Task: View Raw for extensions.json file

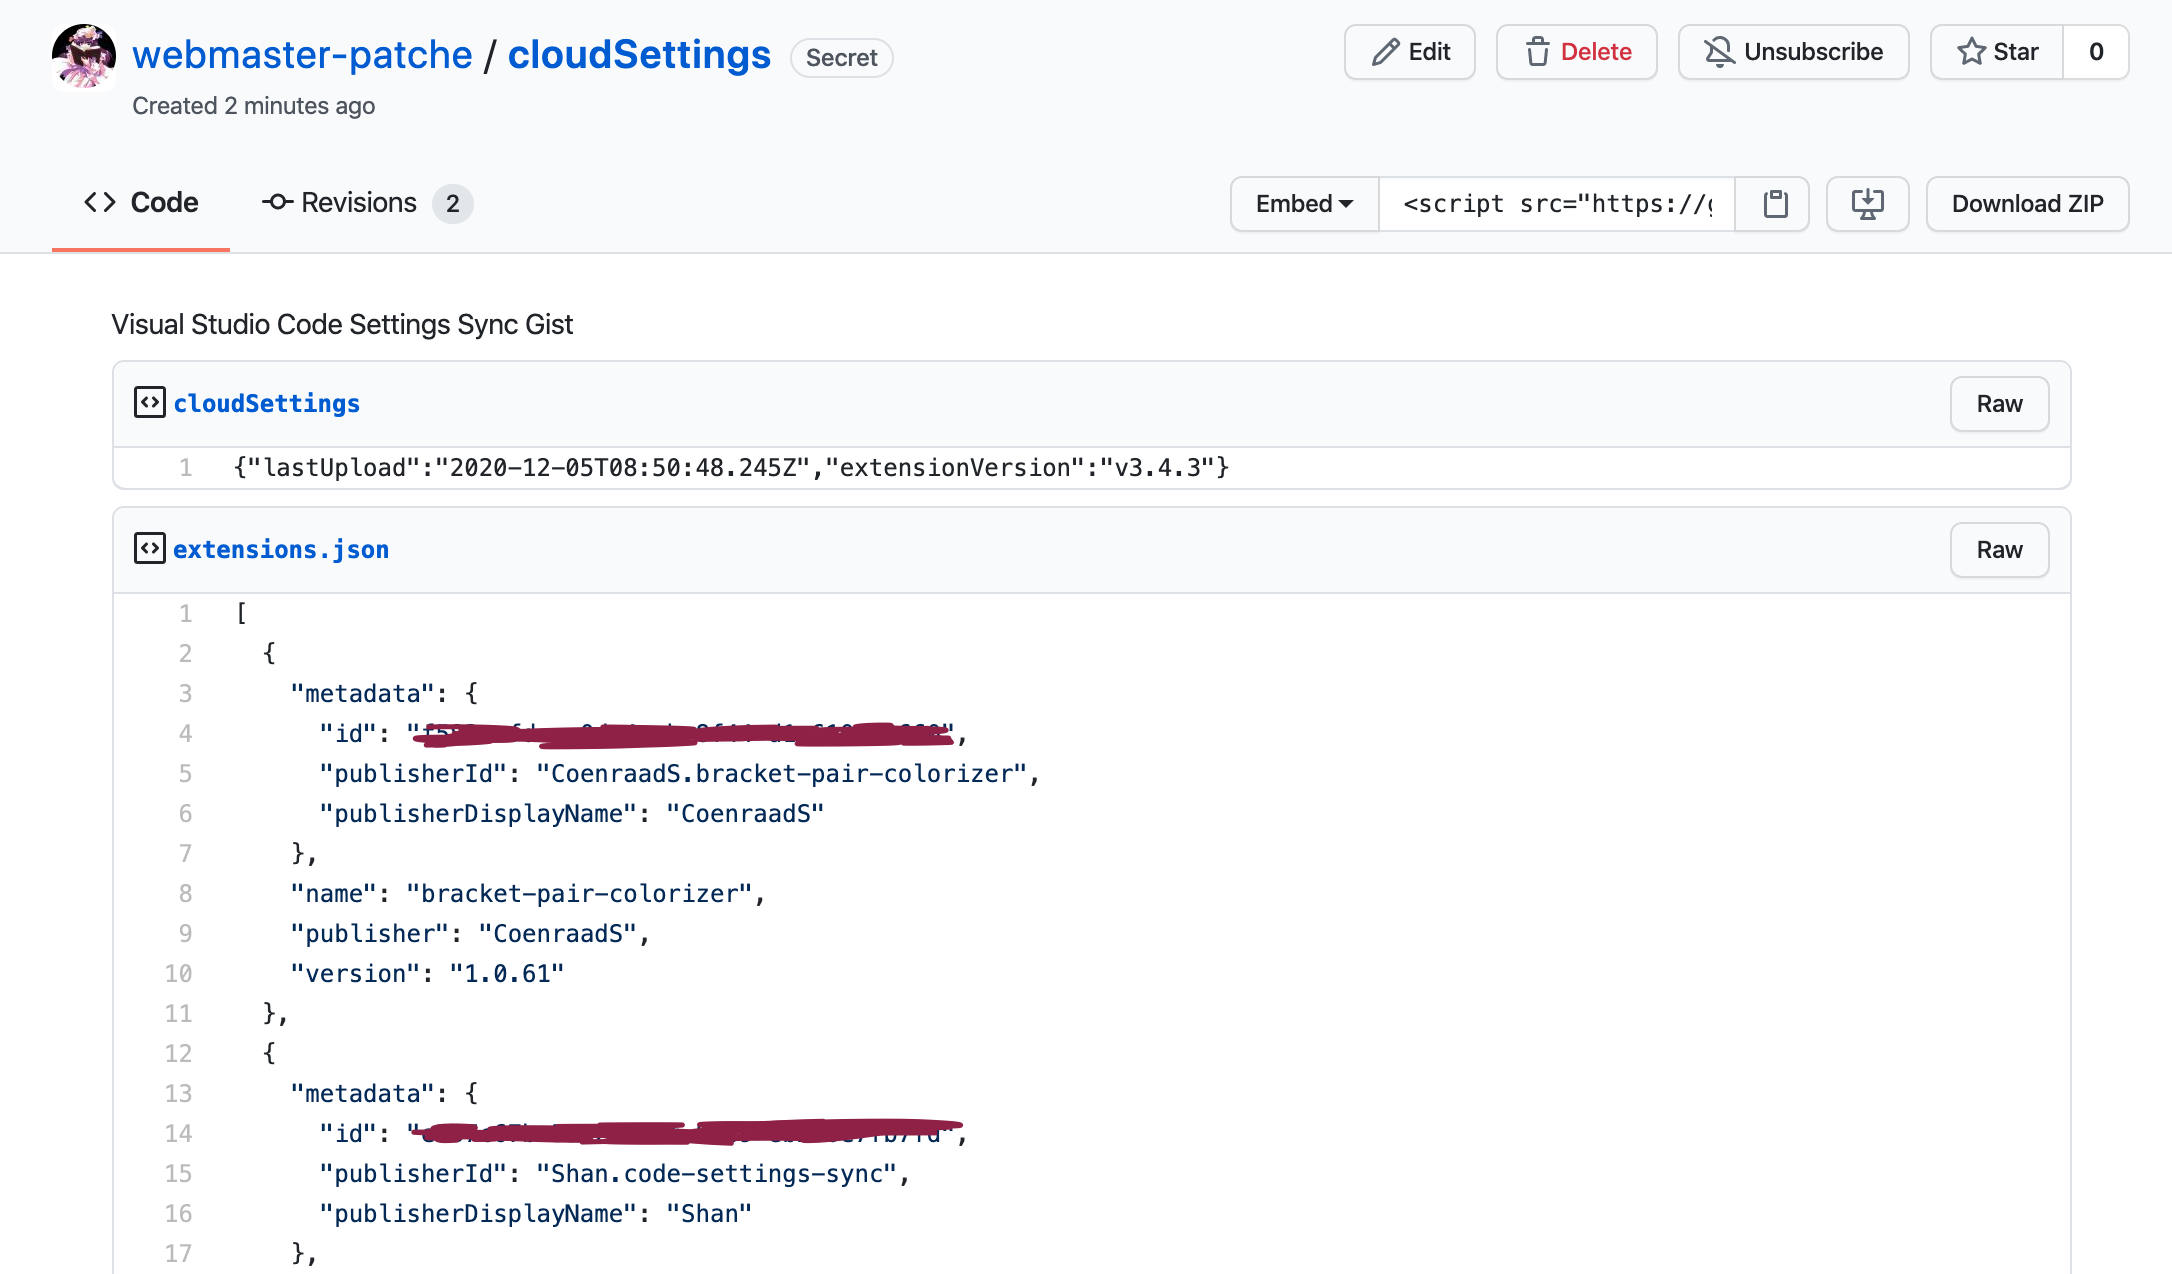Action: (x=1999, y=550)
